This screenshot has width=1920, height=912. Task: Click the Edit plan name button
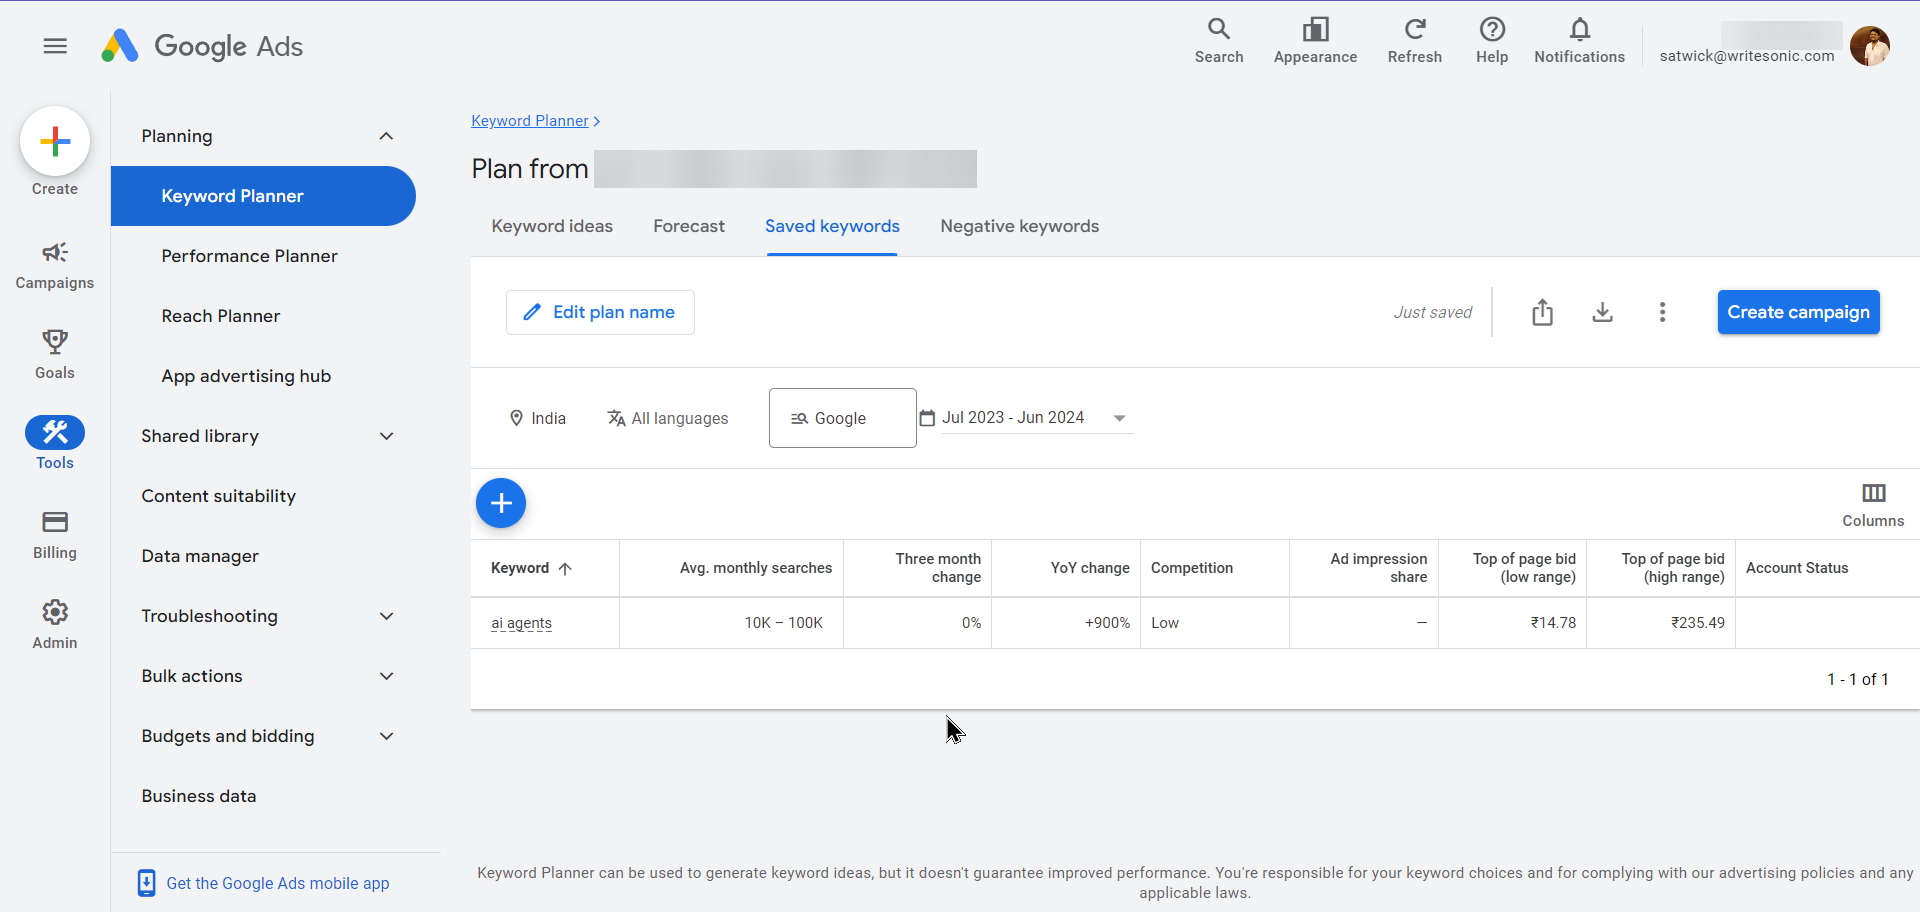pos(600,312)
